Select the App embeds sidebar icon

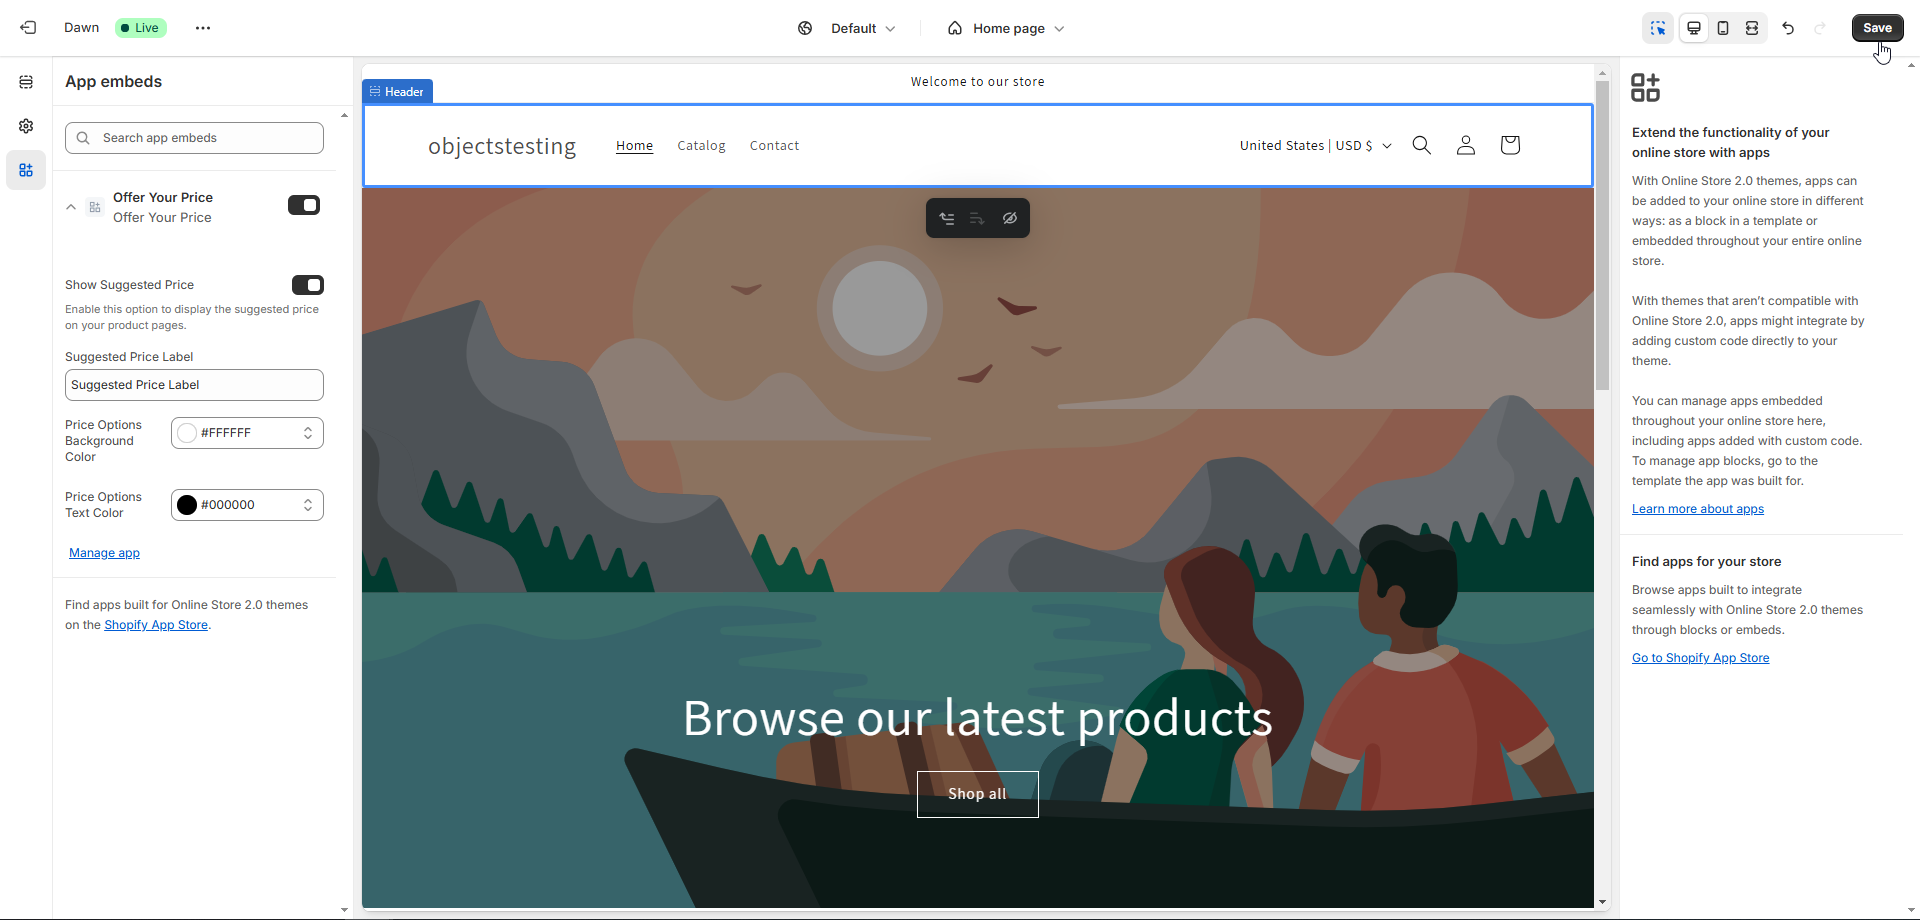tap(26, 170)
